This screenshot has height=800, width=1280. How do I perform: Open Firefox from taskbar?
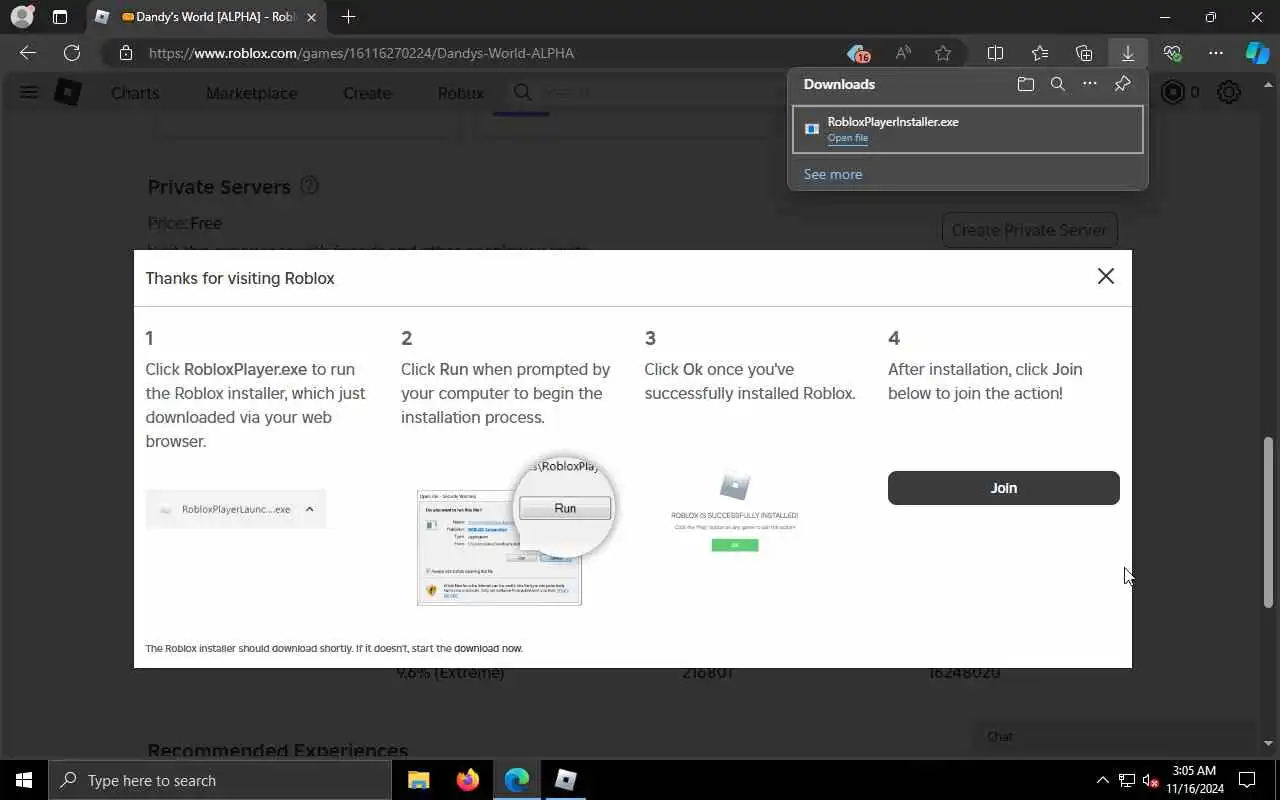467,780
